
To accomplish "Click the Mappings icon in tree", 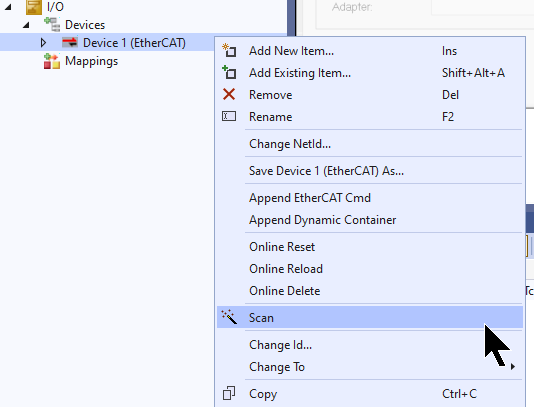I will click(52, 61).
